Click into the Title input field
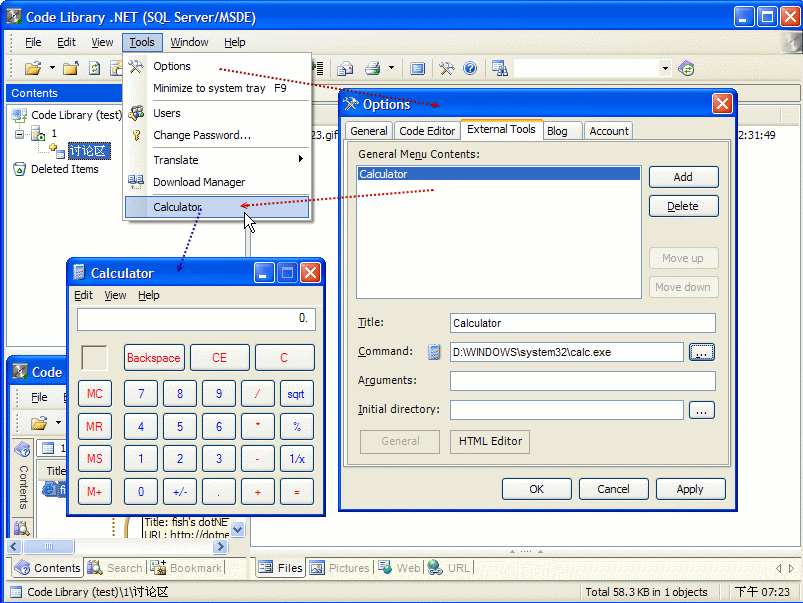The image size is (803, 603). [582, 323]
